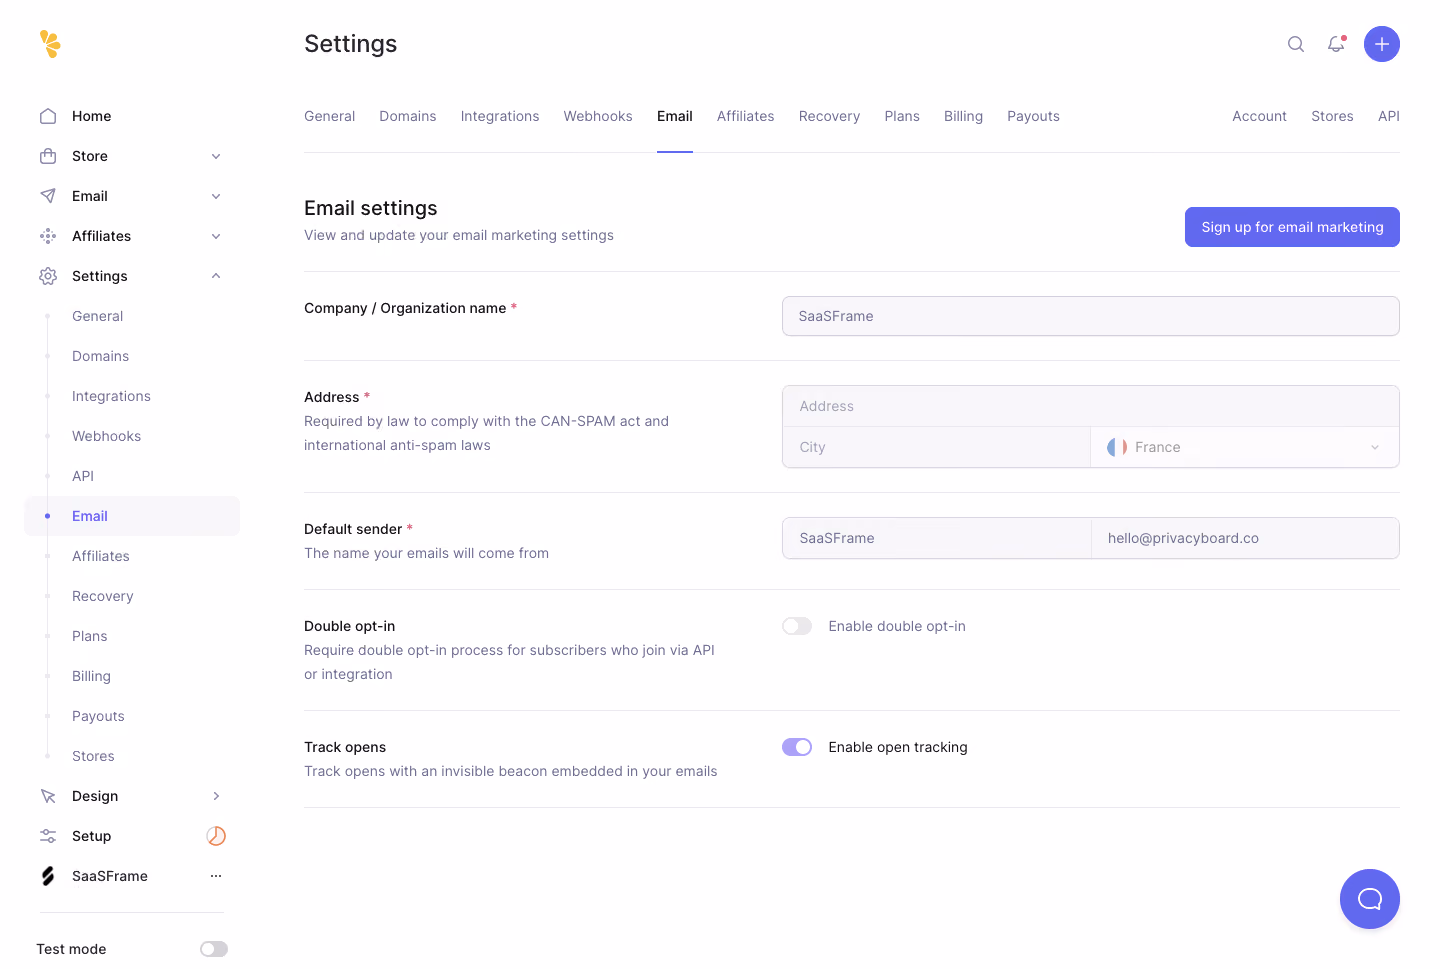Click the Setup progress circle icon
1440x969 pixels.
216,836
